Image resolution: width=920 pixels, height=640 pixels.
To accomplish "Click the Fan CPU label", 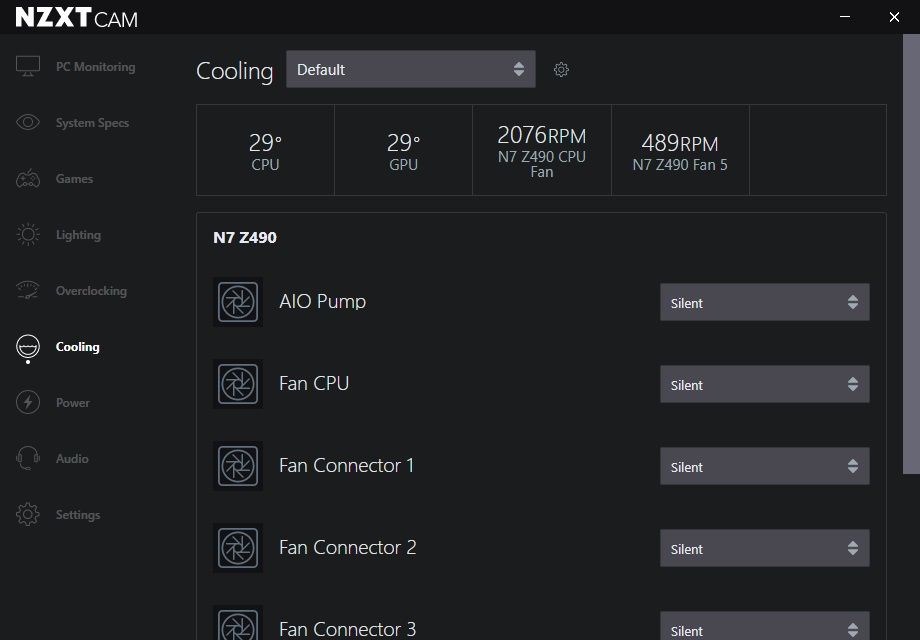I will pyautogui.click(x=314, y=383).
